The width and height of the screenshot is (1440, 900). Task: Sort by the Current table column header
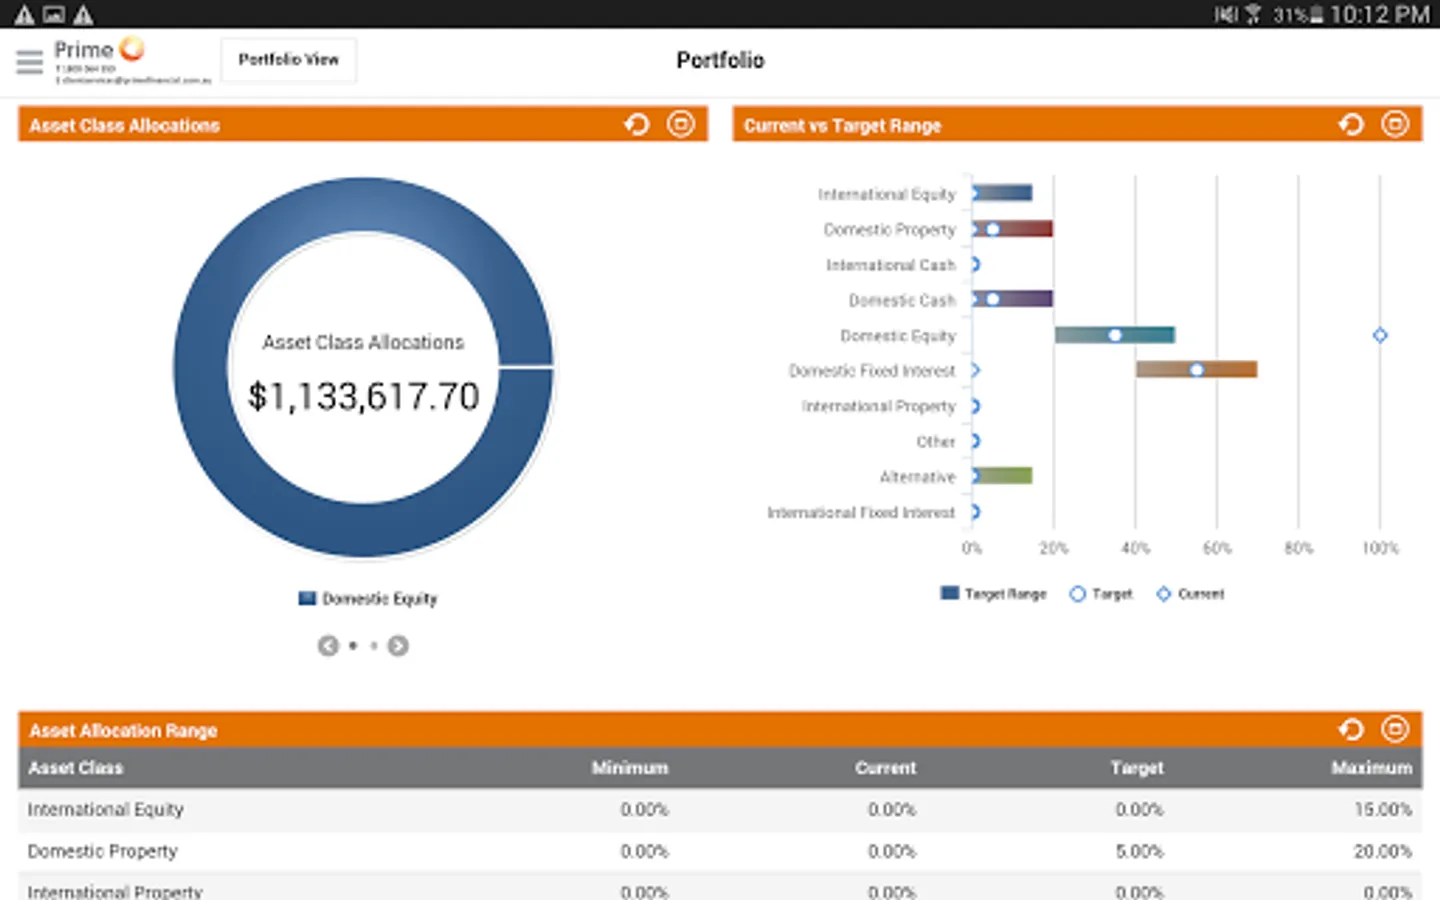885,768
